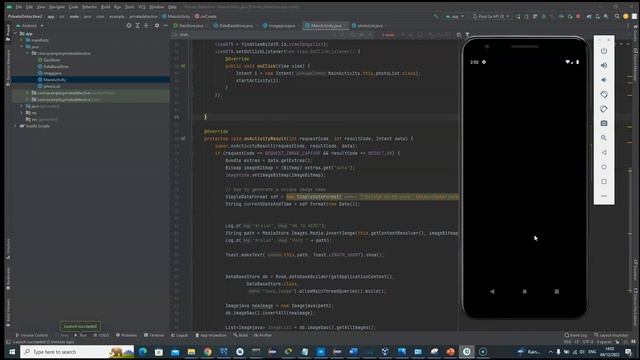Open the App Inspection tool window

(211, 335)
